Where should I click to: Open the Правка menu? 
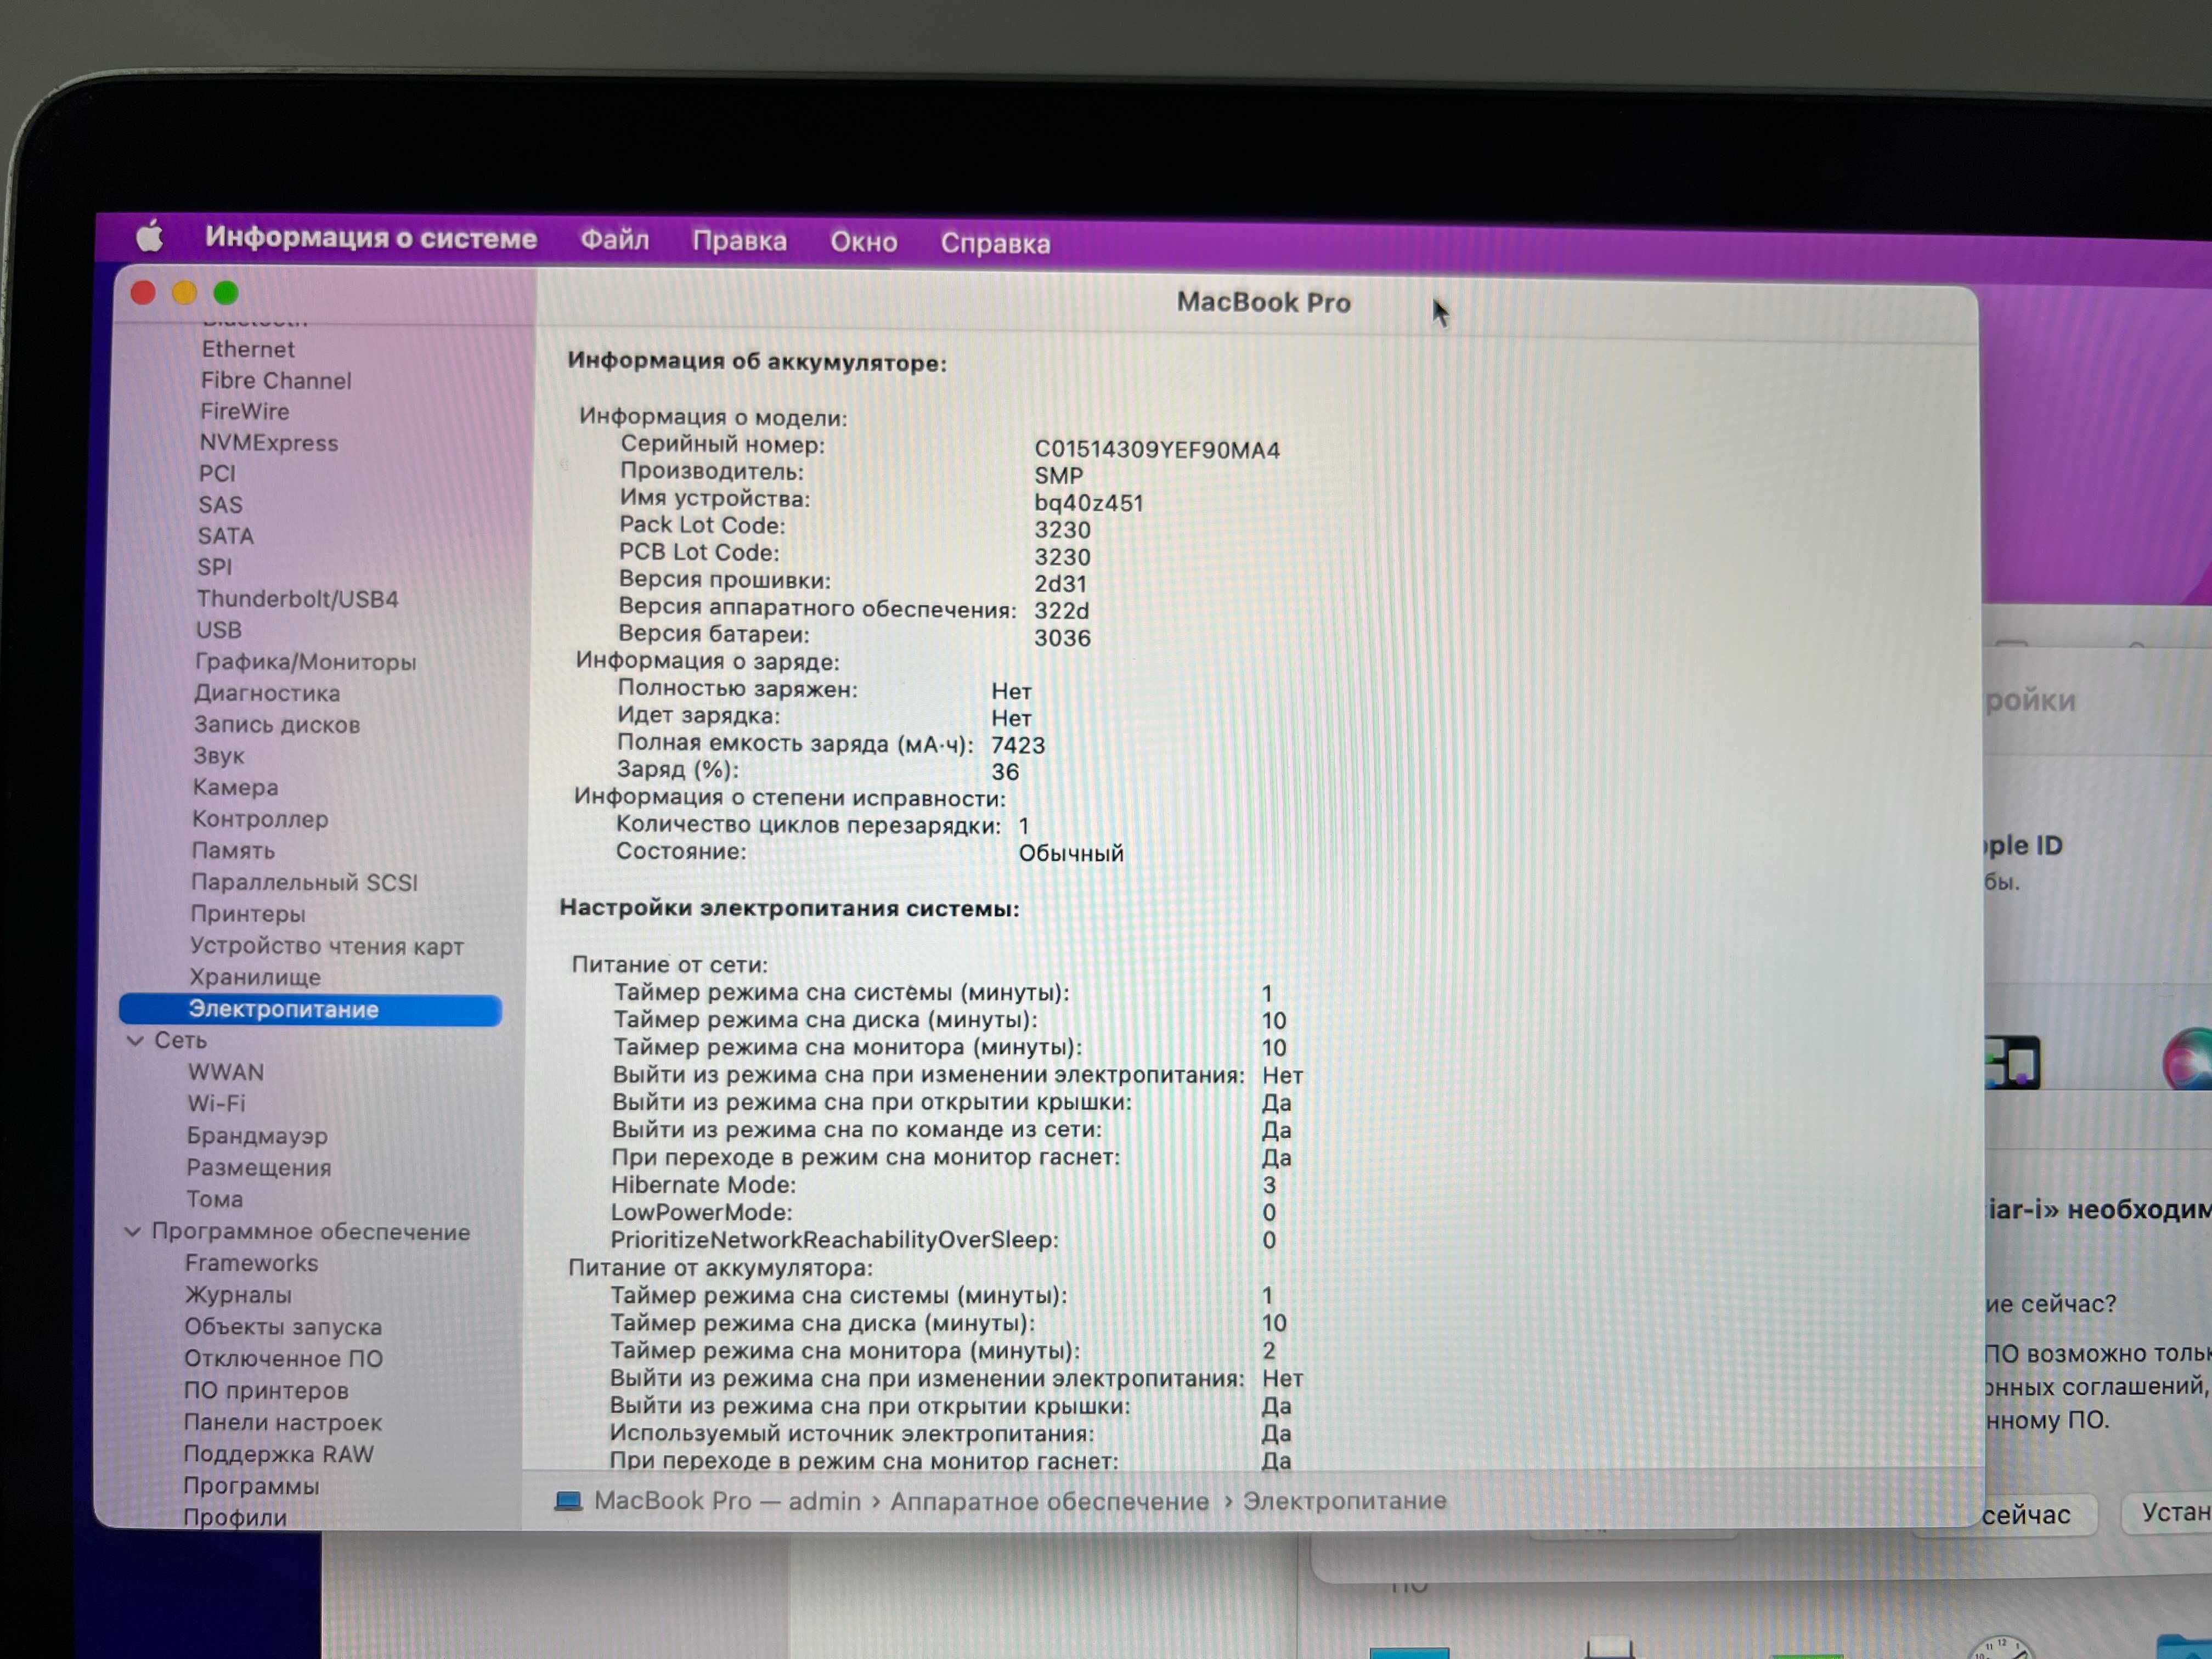point(739,241)
